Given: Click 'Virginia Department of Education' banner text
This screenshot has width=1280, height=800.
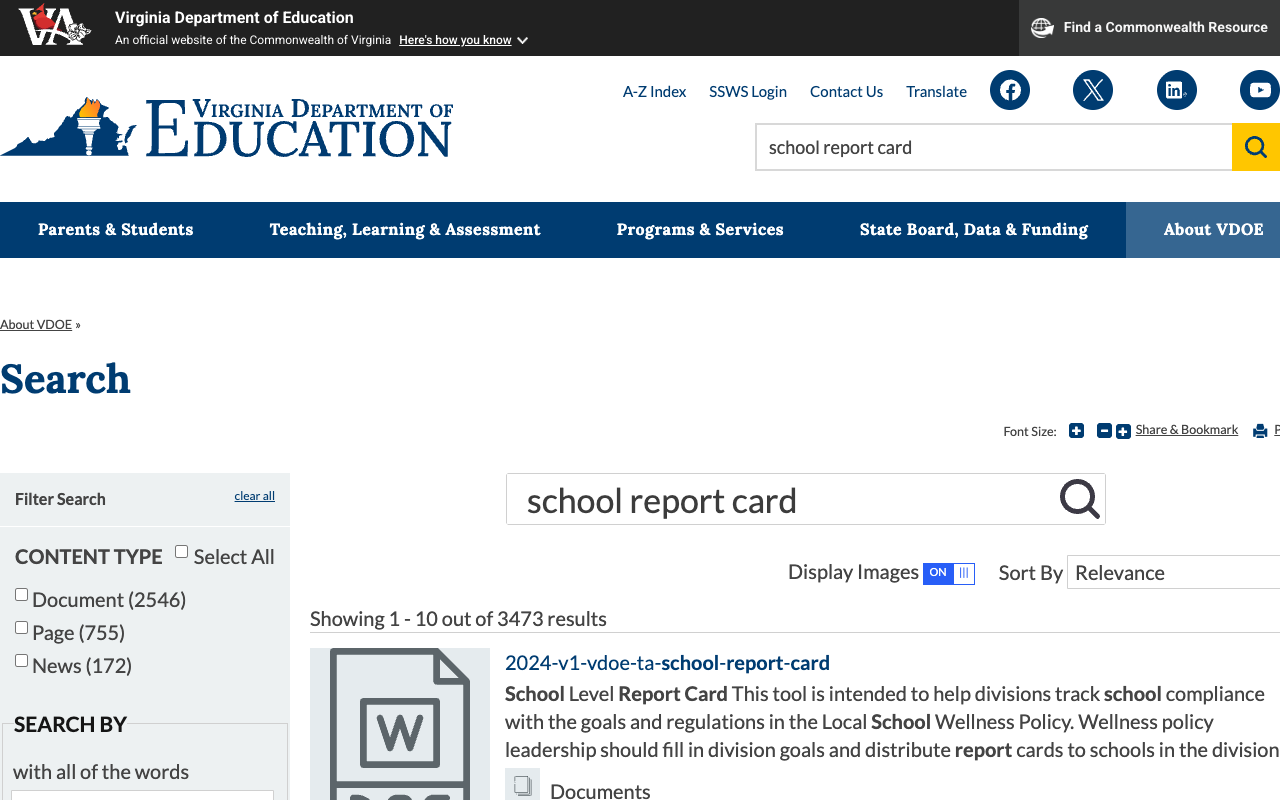Looking at the screenshot, I should tap(234, 18).
